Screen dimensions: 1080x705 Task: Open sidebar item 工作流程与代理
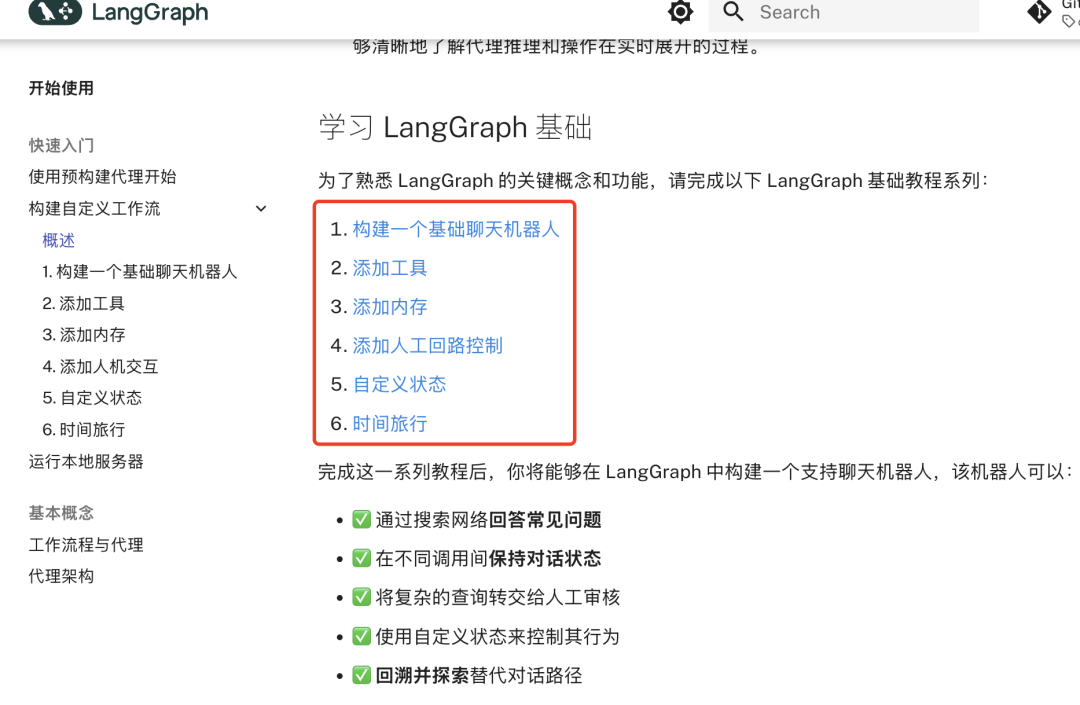pyautogui.click(x=86, y=545)
